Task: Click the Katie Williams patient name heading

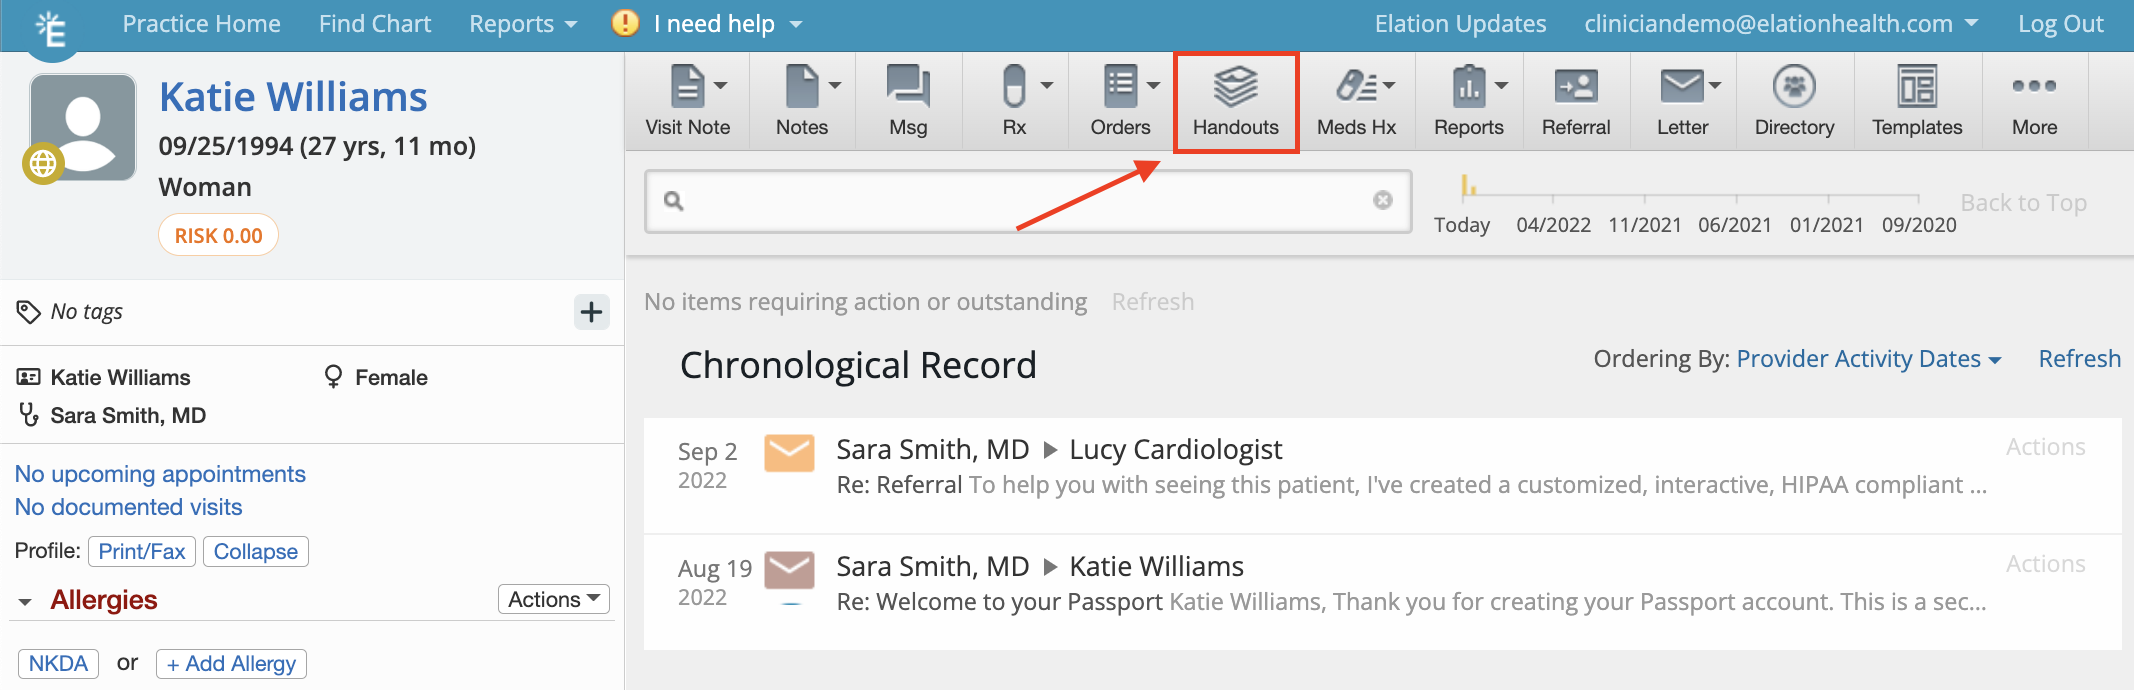Action: coord(293,97)
